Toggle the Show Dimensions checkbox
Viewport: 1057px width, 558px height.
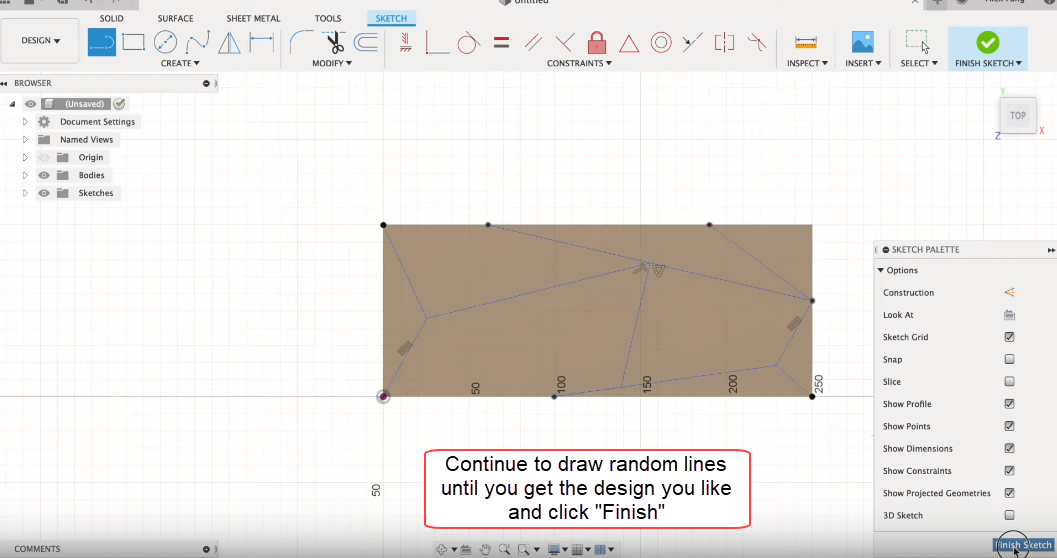coord(1009,448)
